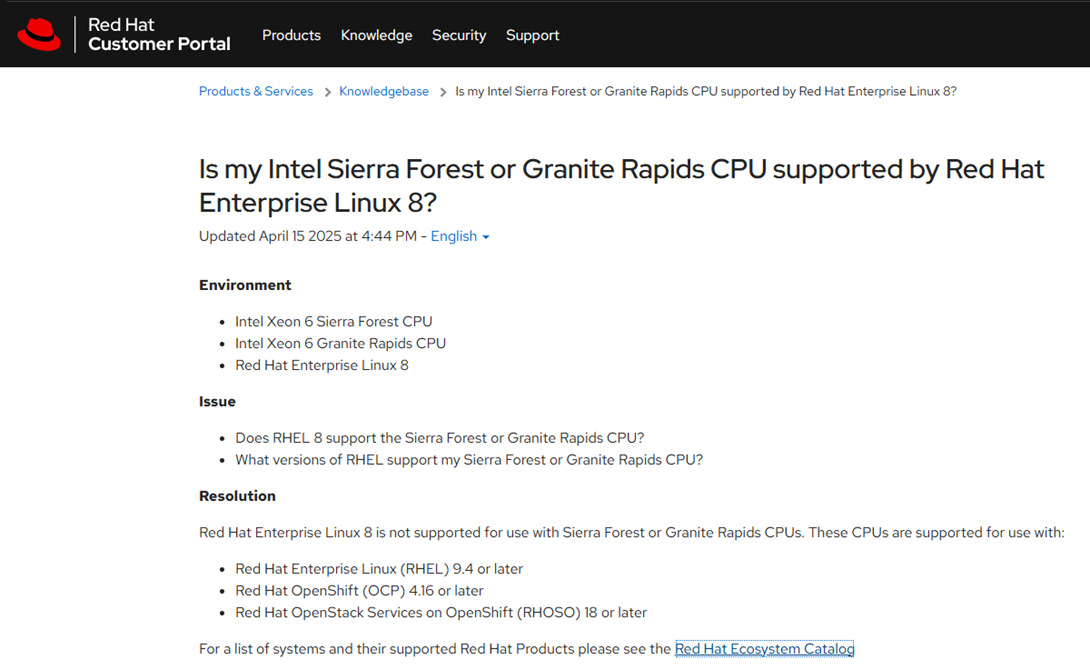Select the current article breadcrumb text

pyautogui.click(x=706, y=91)
